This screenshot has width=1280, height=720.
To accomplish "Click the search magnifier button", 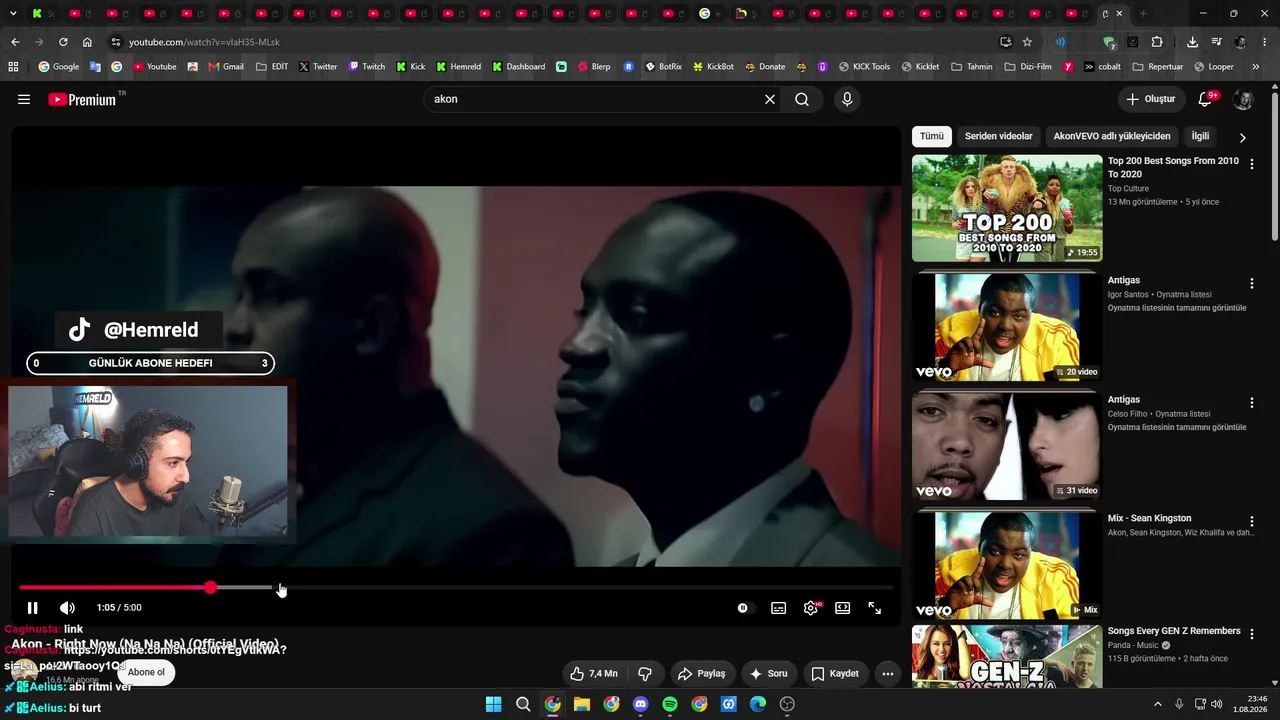I will pos(802,99).
